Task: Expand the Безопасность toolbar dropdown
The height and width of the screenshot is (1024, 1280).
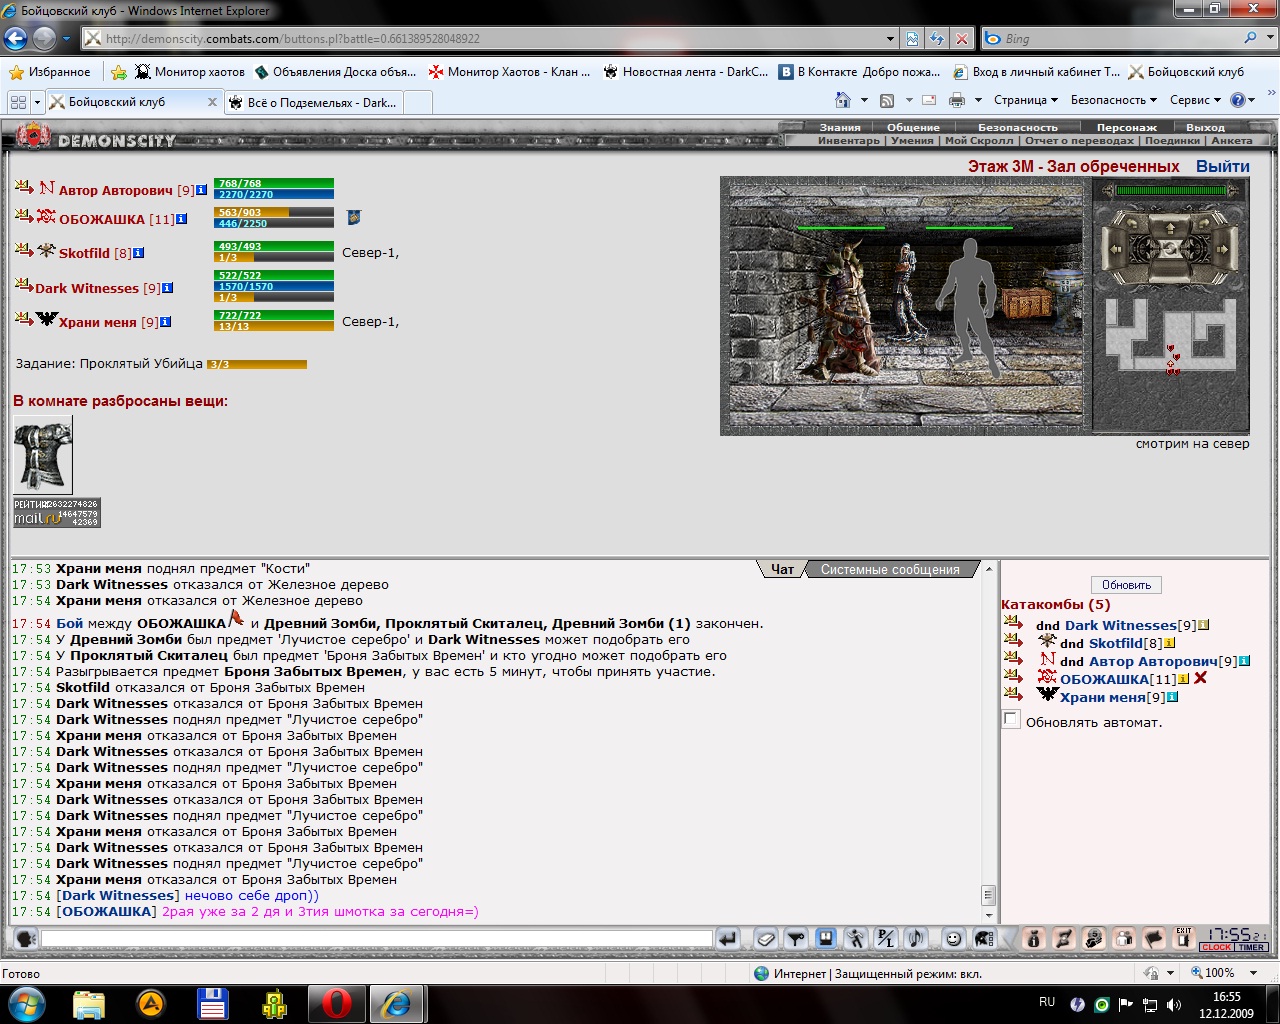Action: (x=1113, y=100)
